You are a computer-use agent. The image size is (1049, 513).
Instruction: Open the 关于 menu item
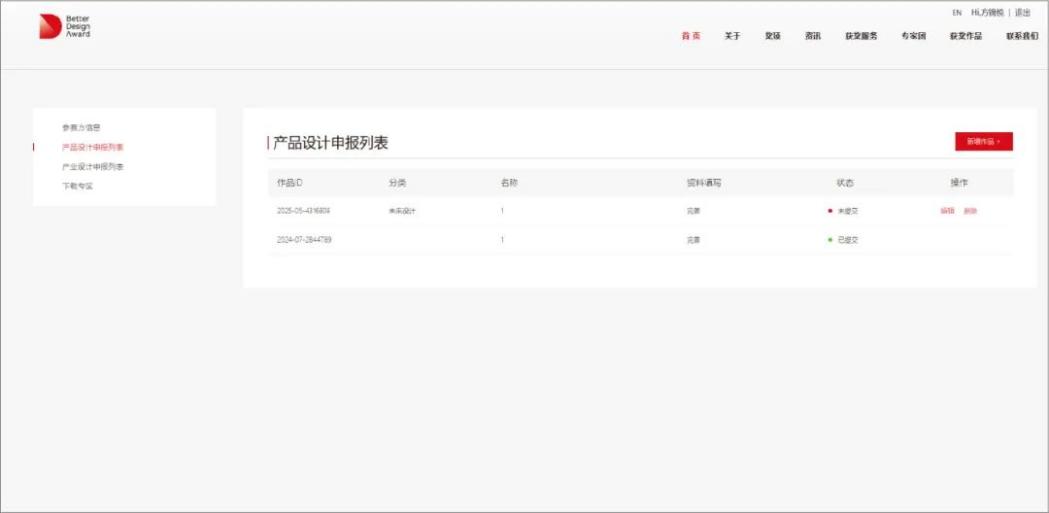[x=732, y=36]
